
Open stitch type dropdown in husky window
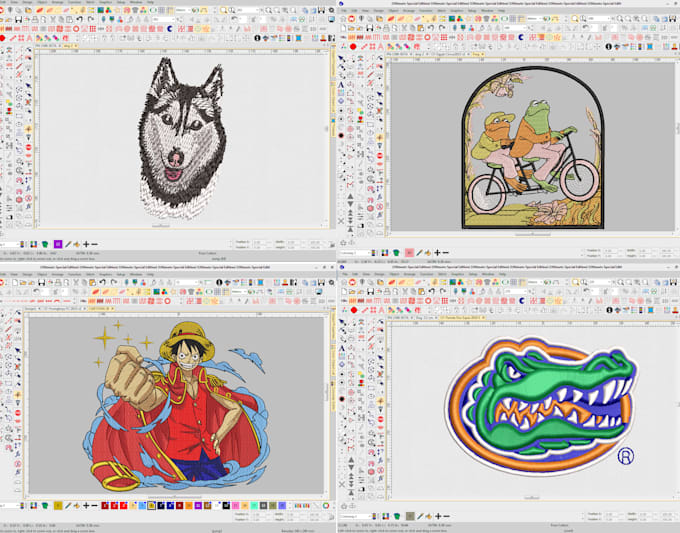[183, 10]
